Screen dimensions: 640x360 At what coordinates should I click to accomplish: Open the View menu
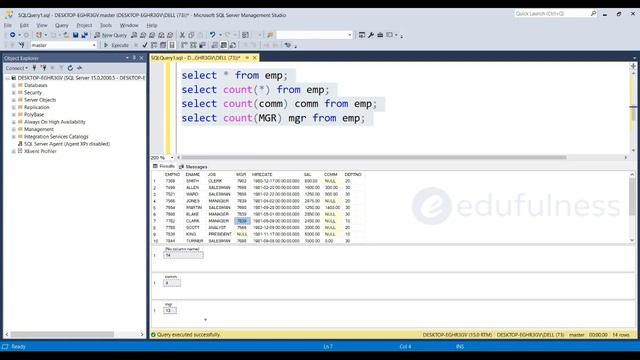[42, 25]
